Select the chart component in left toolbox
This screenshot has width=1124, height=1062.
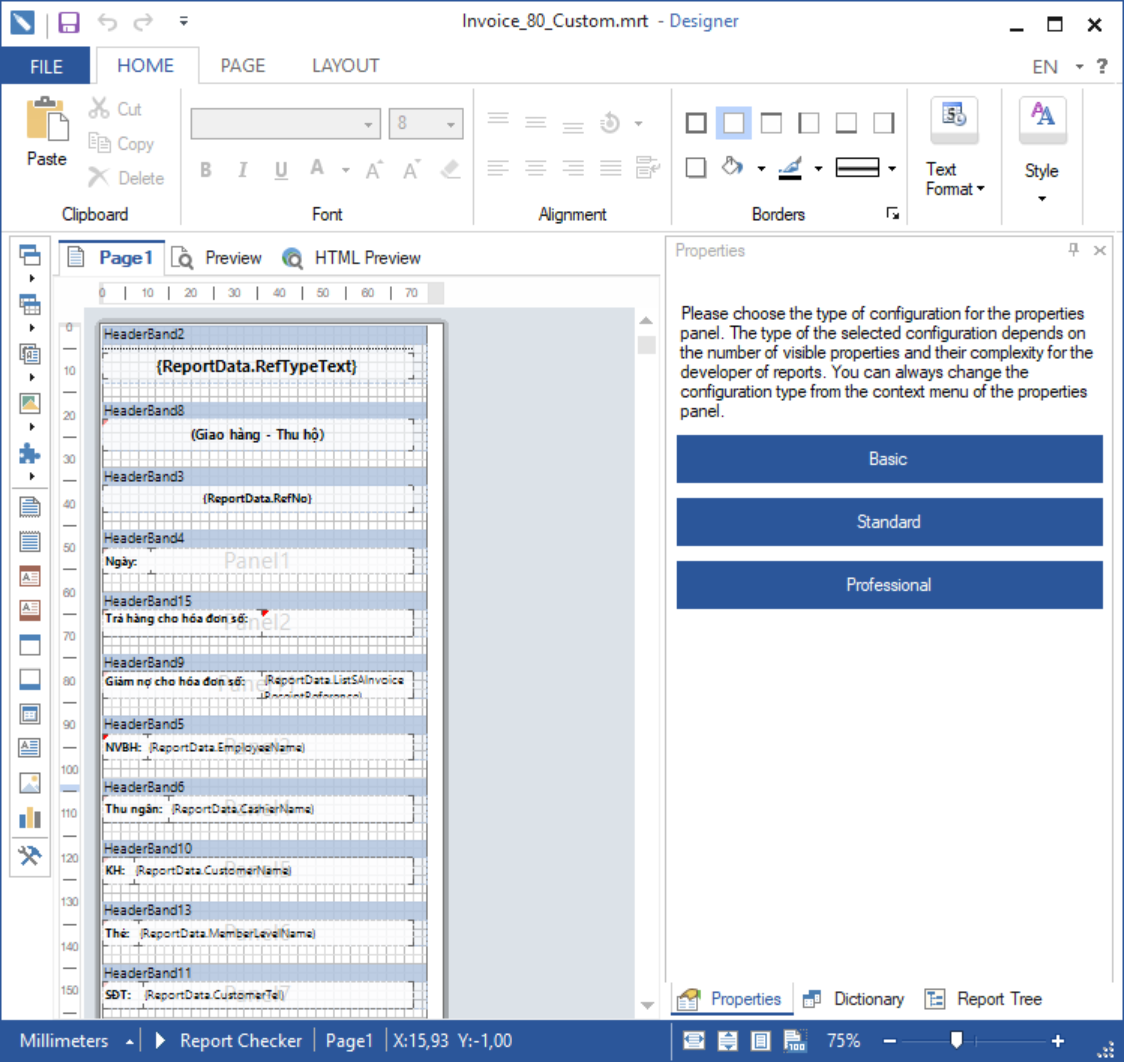pyautogui.click(x=30, y=818)
